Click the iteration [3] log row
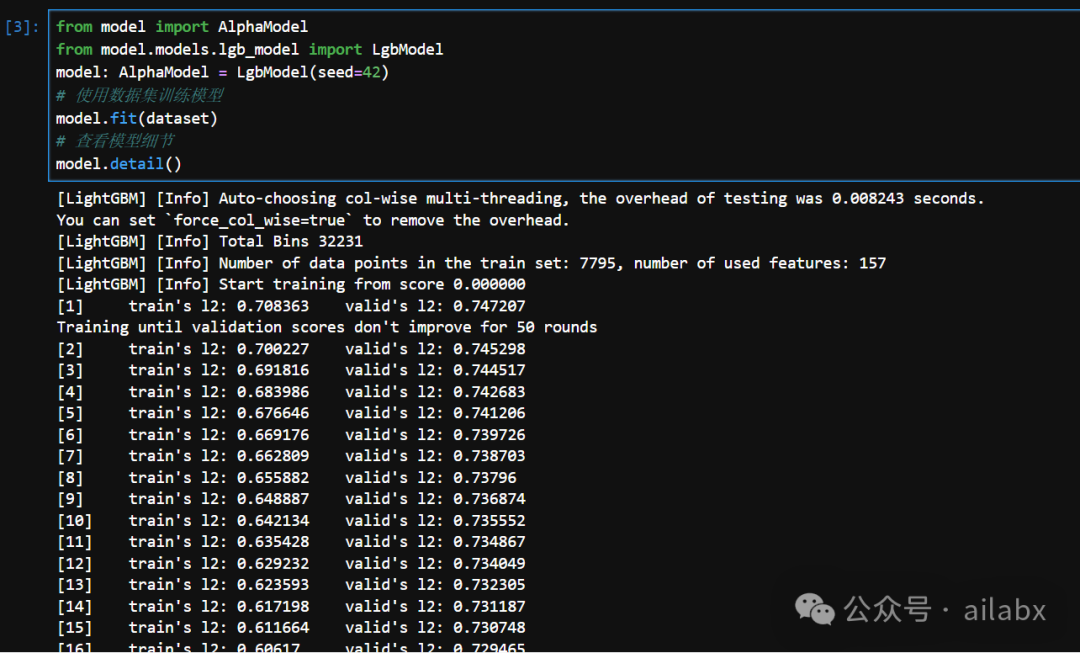Screen dimensions: 1080x653 [291, 370]
